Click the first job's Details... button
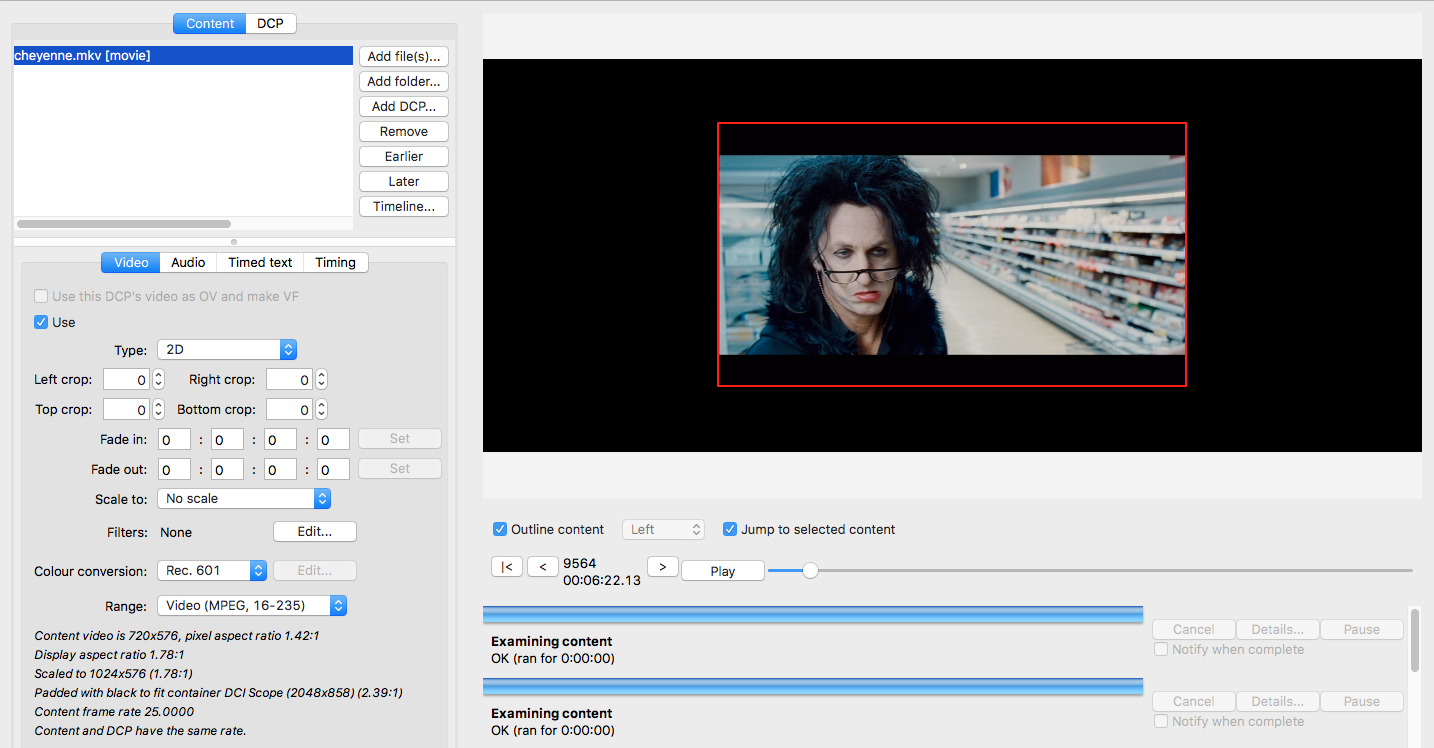This screenshot has width=1434, height=748. coord(1278,629)
